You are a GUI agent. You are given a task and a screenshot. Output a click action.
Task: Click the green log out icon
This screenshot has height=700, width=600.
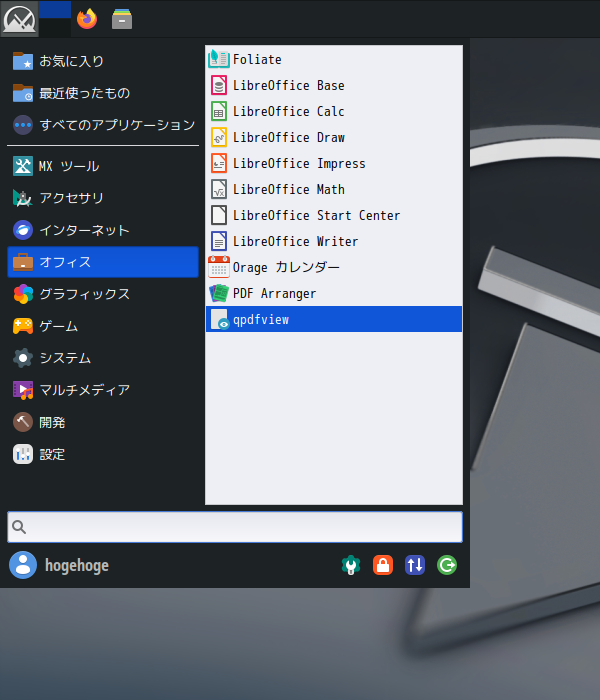coord(447,565)
